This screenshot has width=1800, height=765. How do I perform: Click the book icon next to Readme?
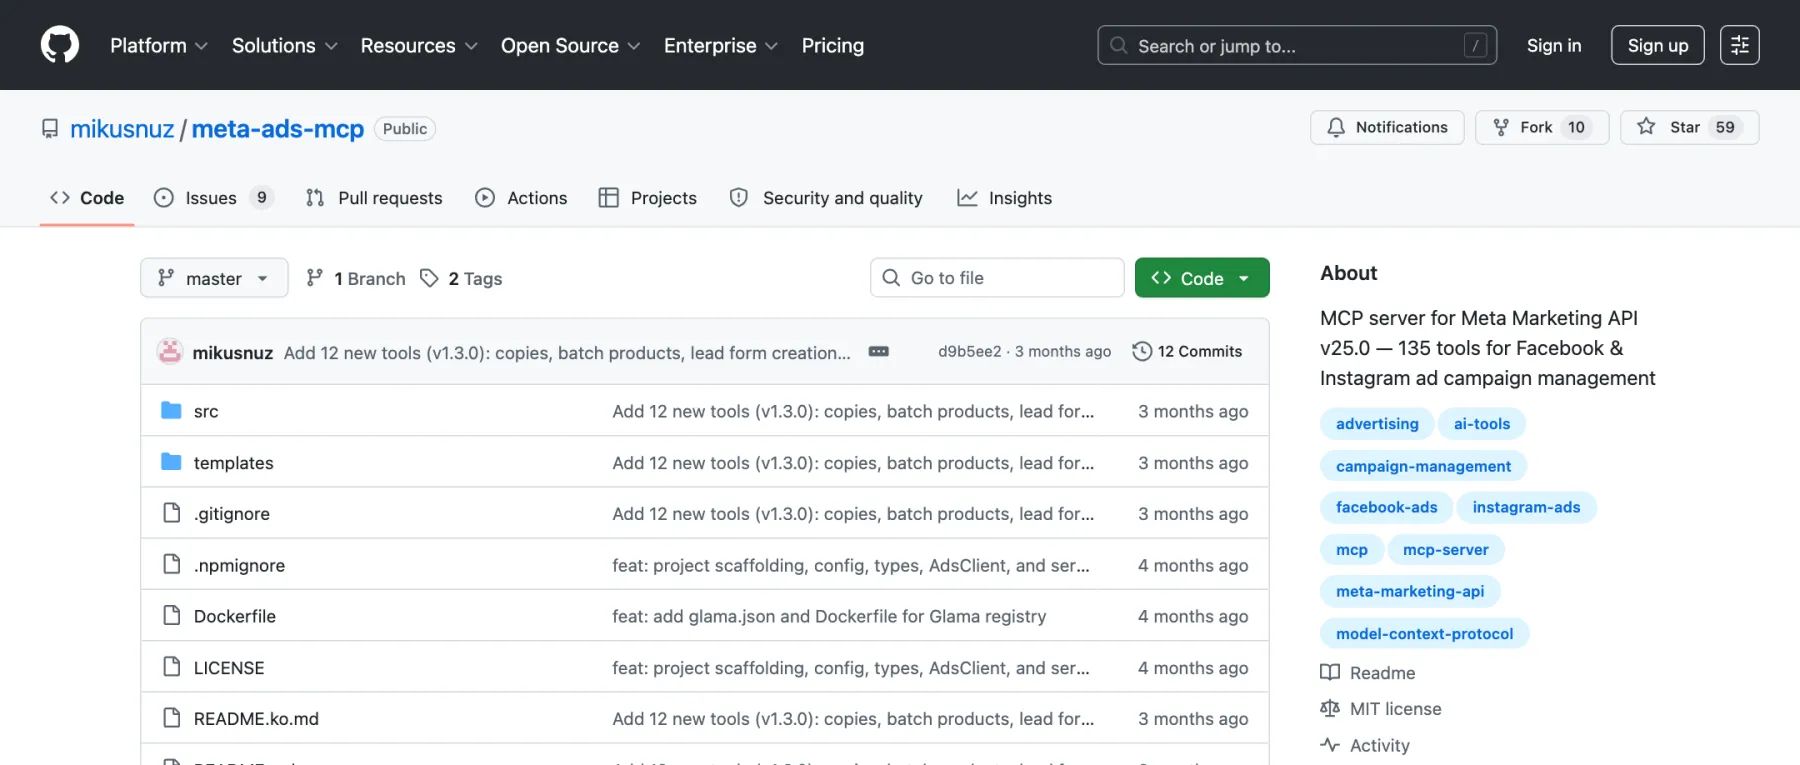click(x=1330, y=672)
